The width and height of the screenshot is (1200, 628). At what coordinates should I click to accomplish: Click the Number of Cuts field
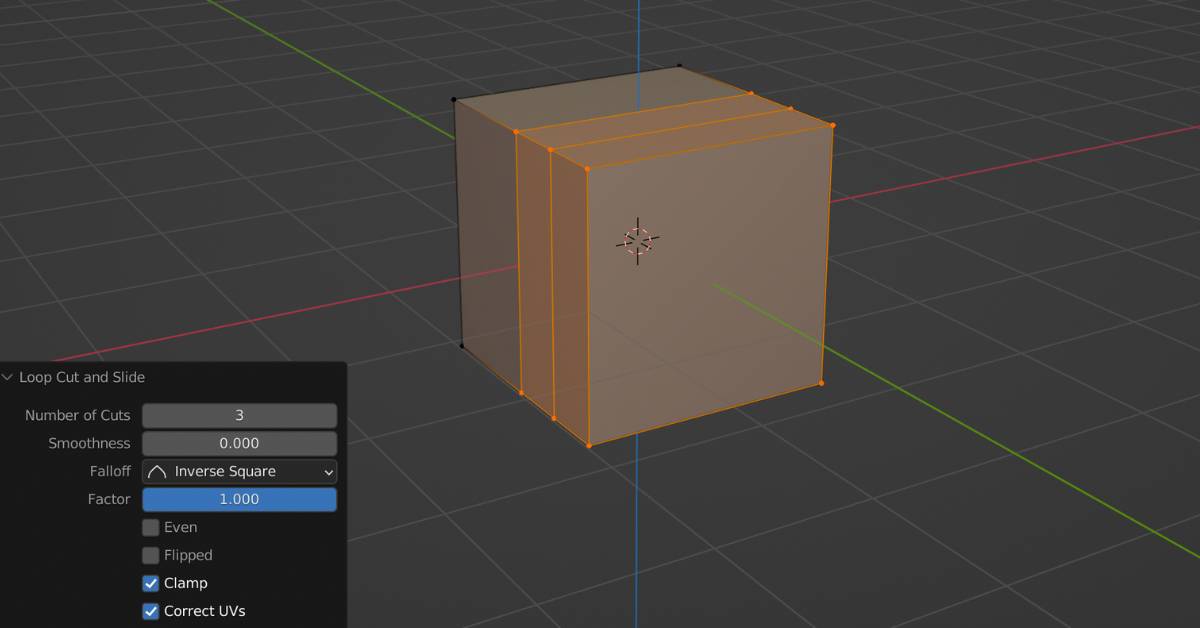(239, 415)
